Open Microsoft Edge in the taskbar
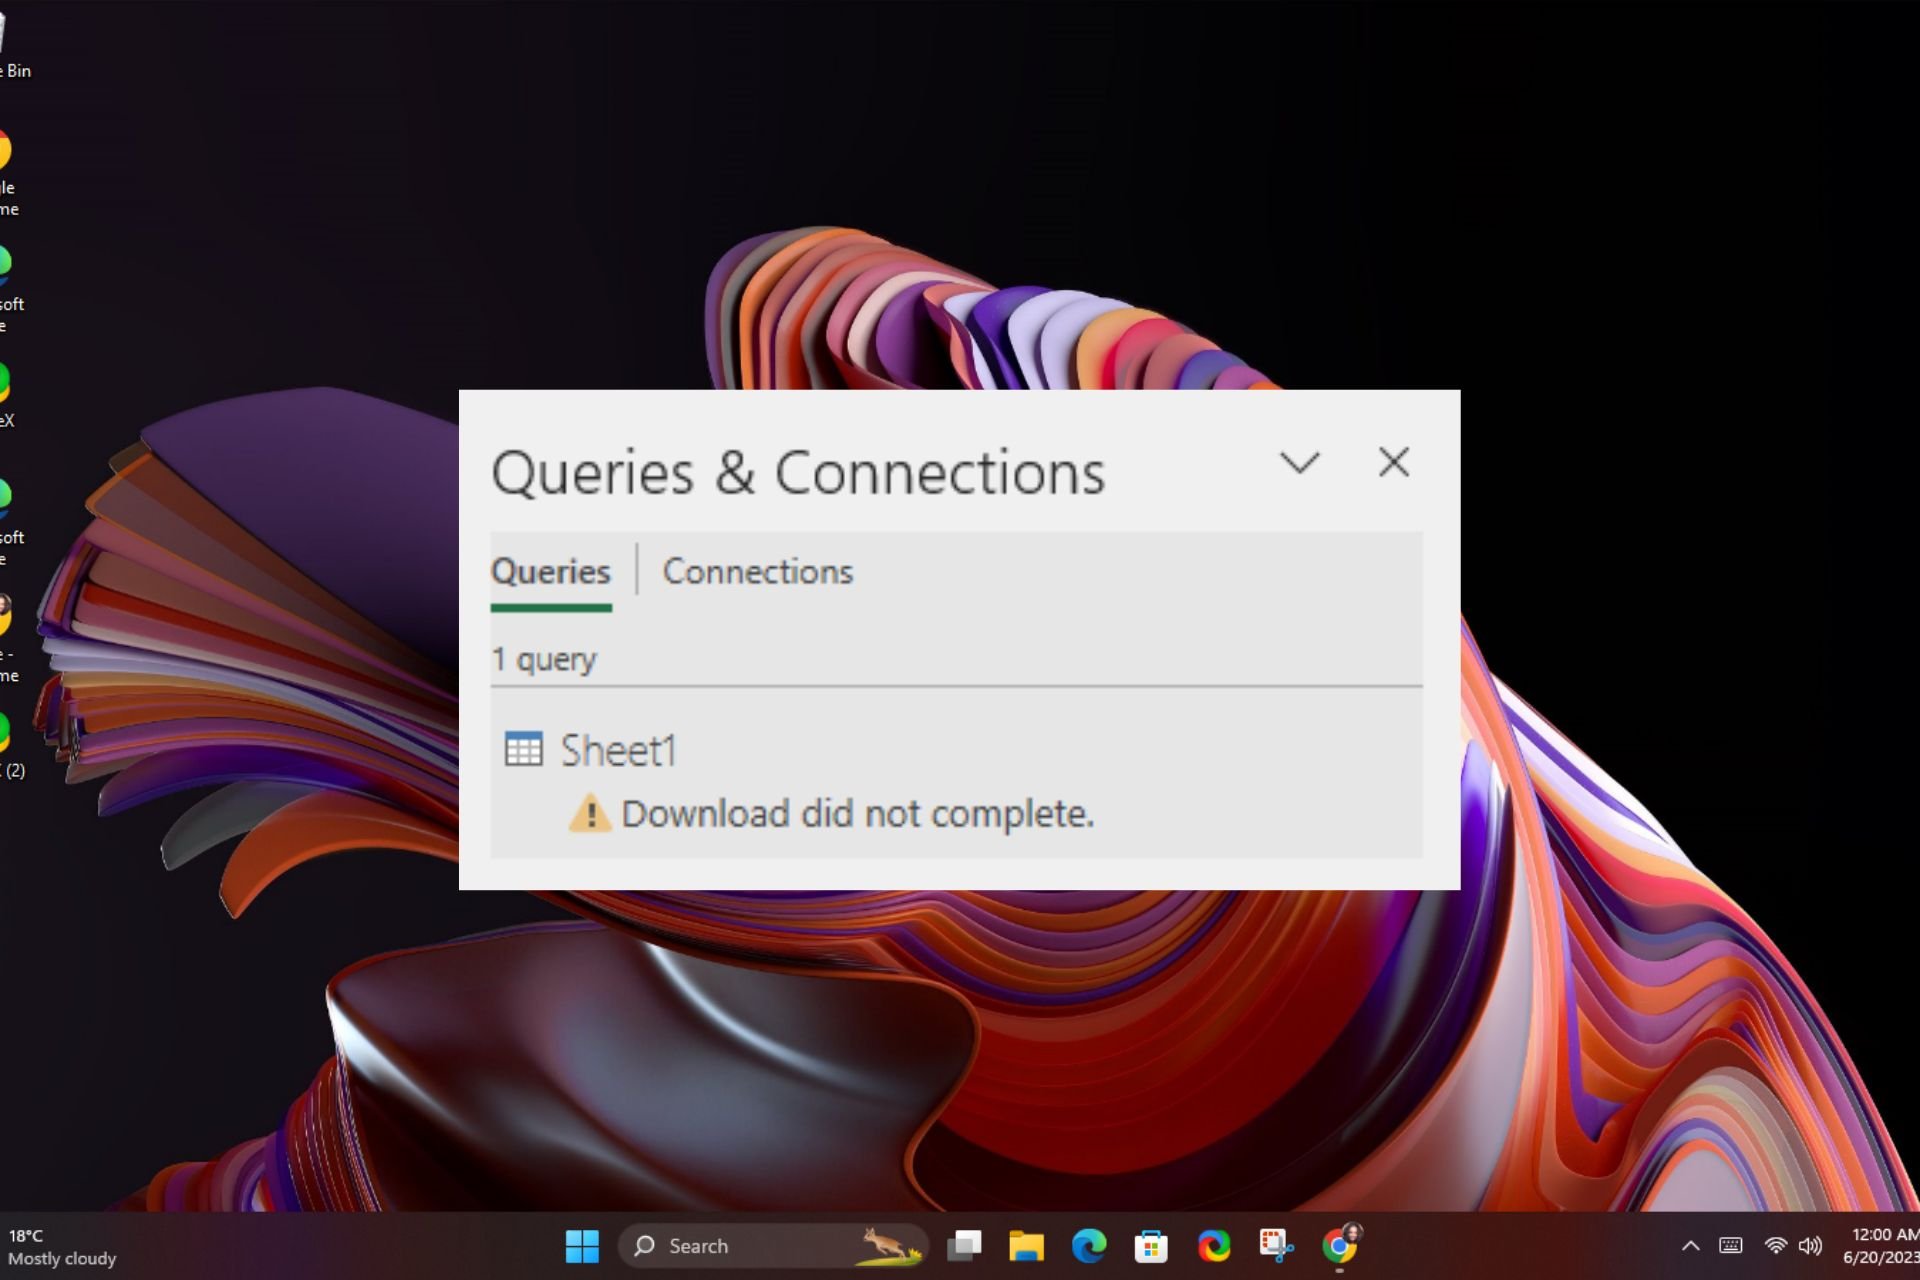The image size is (1920, 1280). [x=1089, y=1246]
